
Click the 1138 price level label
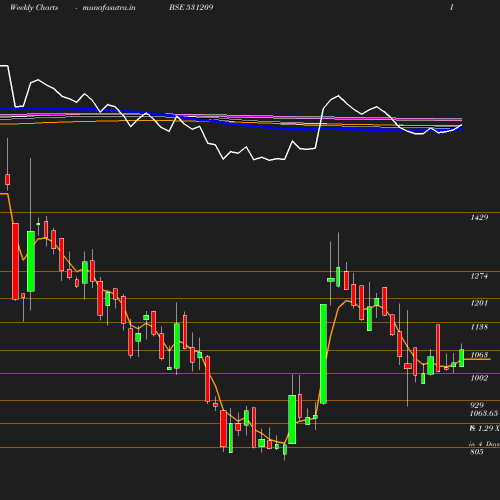pos(479,327)
